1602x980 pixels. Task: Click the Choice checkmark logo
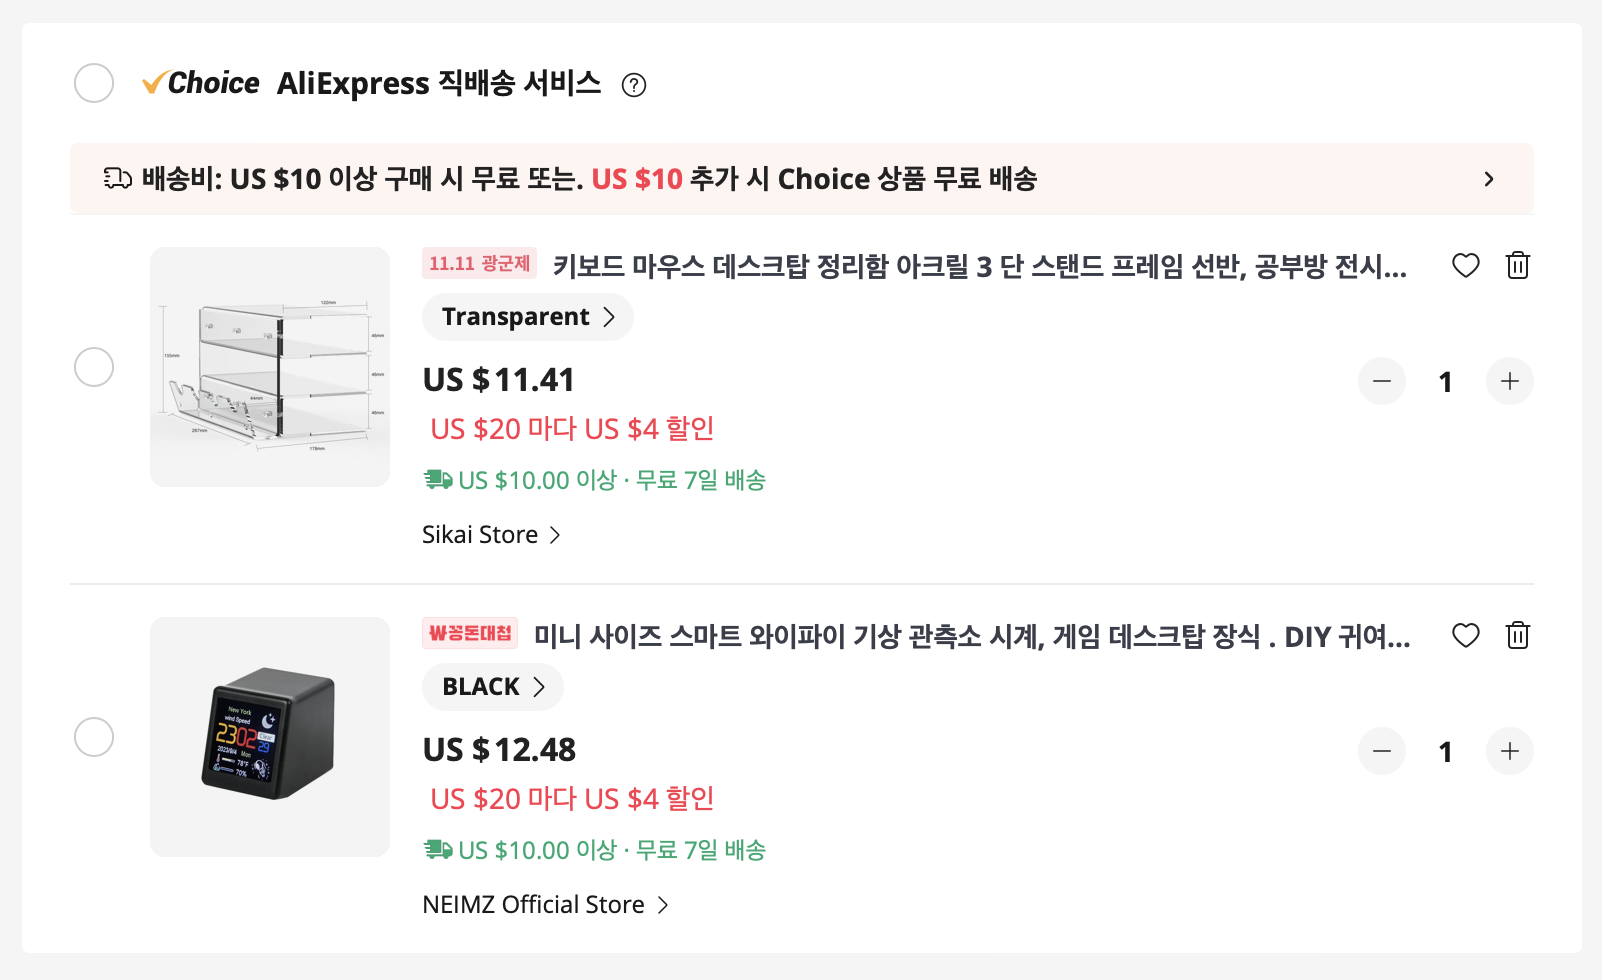pos(154,82)
